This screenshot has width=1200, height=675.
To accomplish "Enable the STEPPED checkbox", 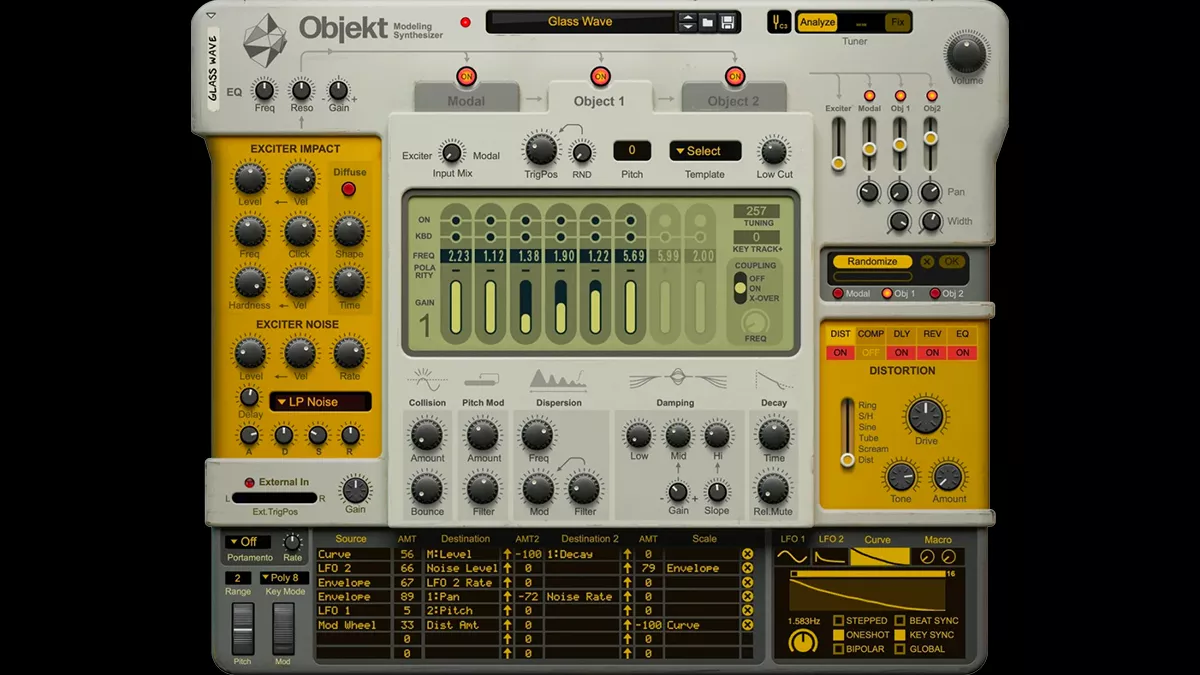I will (x=839, y=621).
